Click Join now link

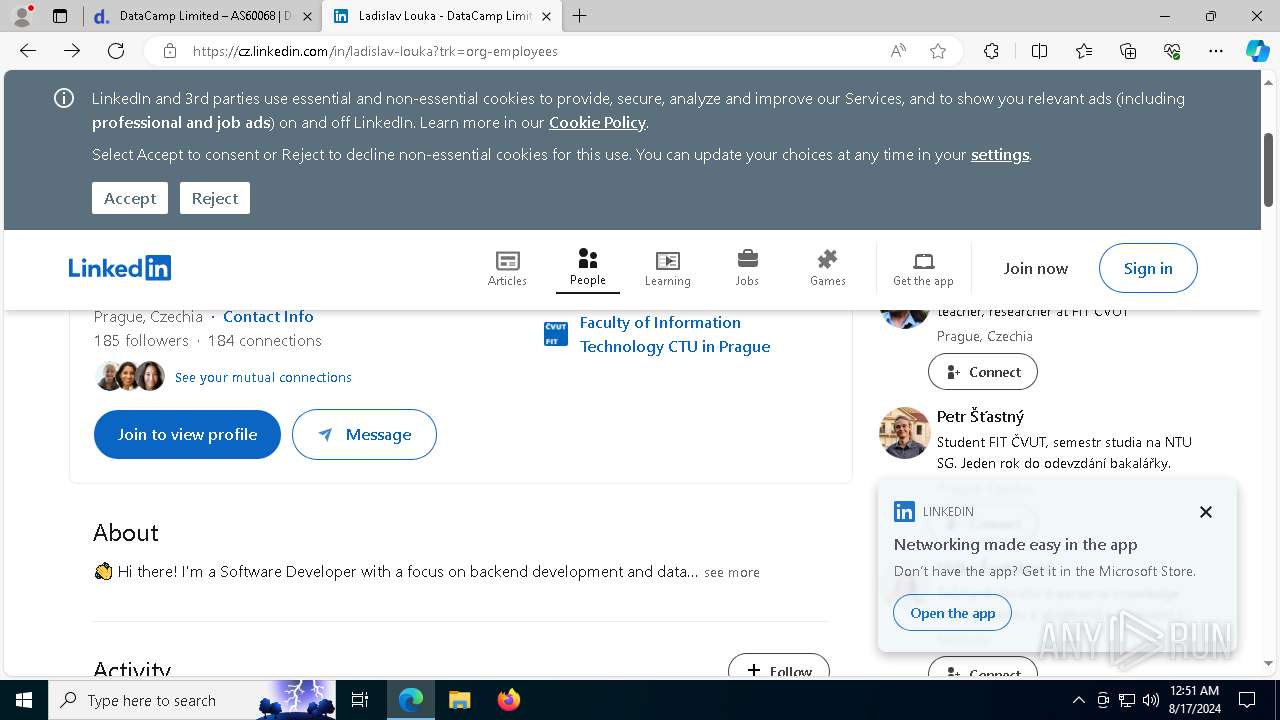(x=1036, y=268)
